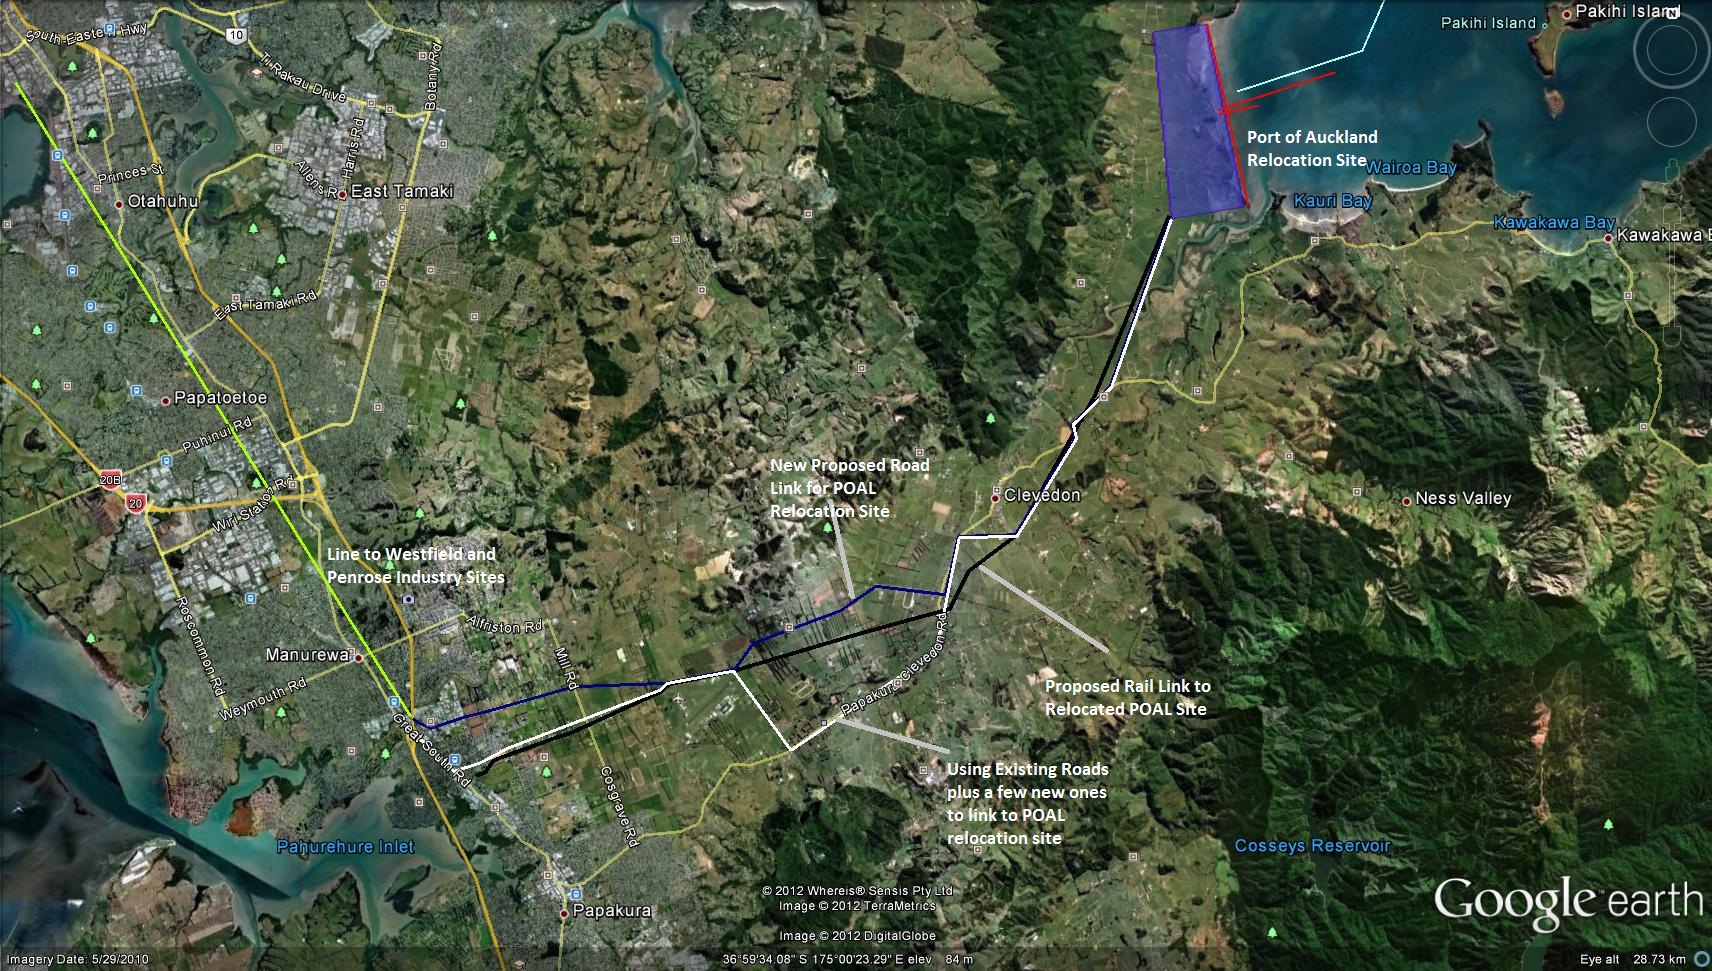Select the East Tamaki place marker

(x=344, y=191)
